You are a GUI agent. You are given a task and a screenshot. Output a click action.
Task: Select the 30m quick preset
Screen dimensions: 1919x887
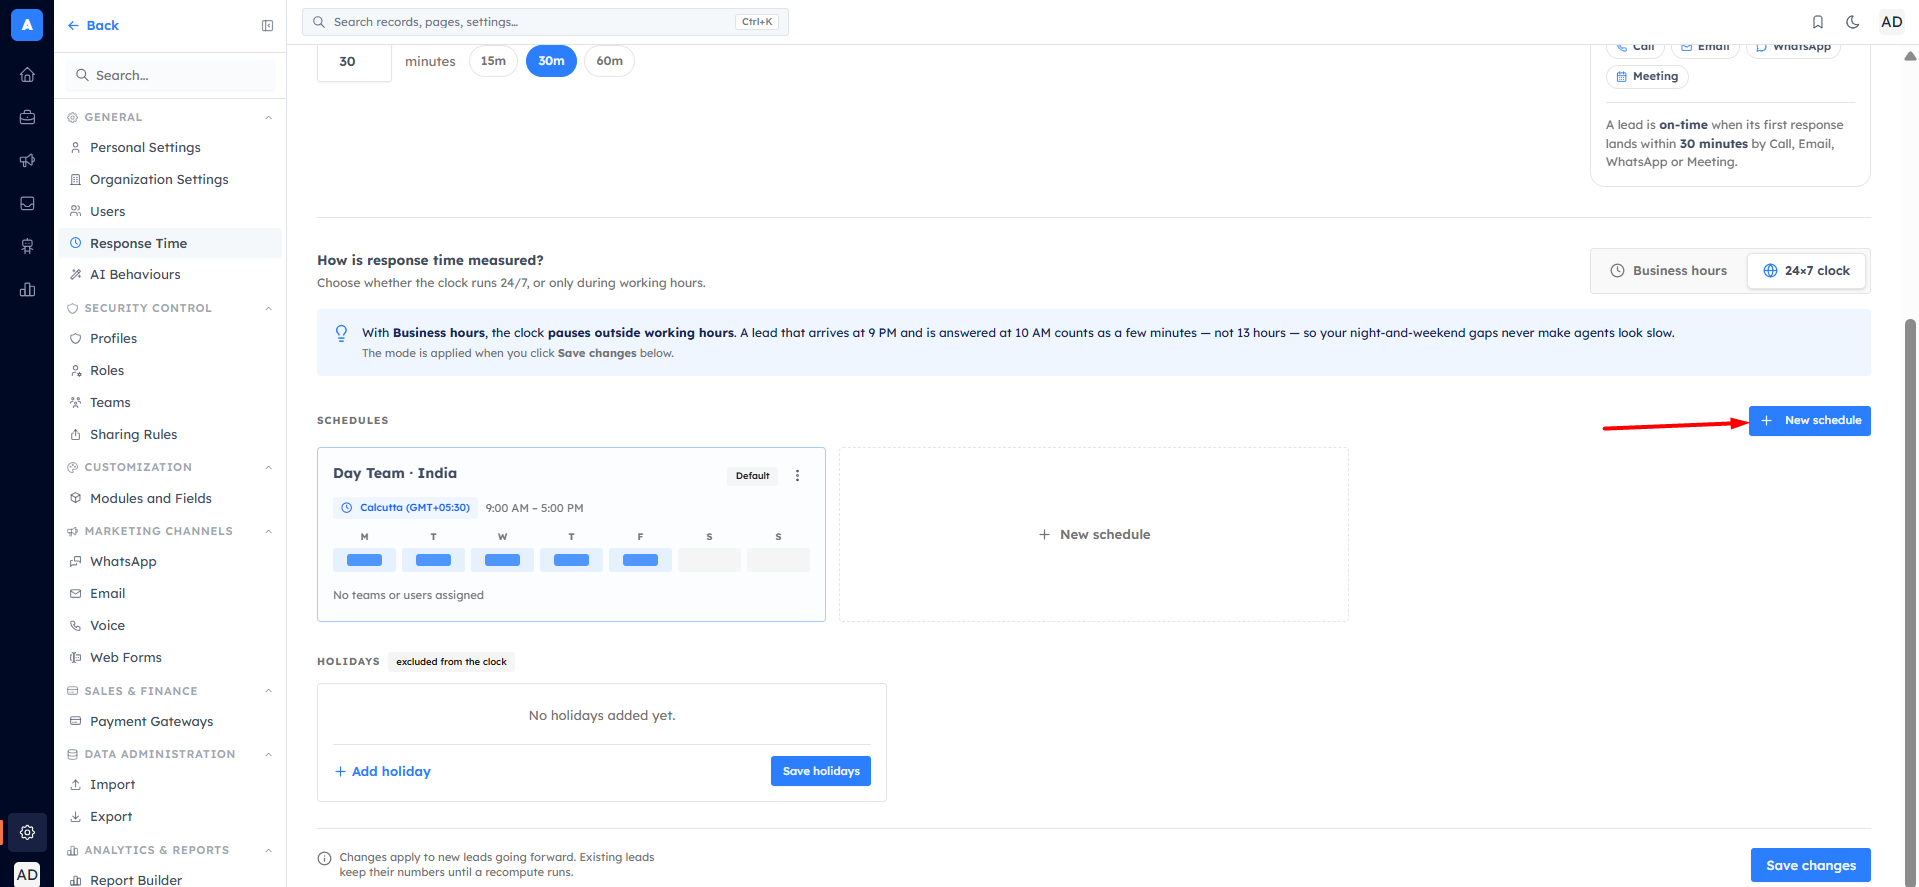[x=551, y=61]
